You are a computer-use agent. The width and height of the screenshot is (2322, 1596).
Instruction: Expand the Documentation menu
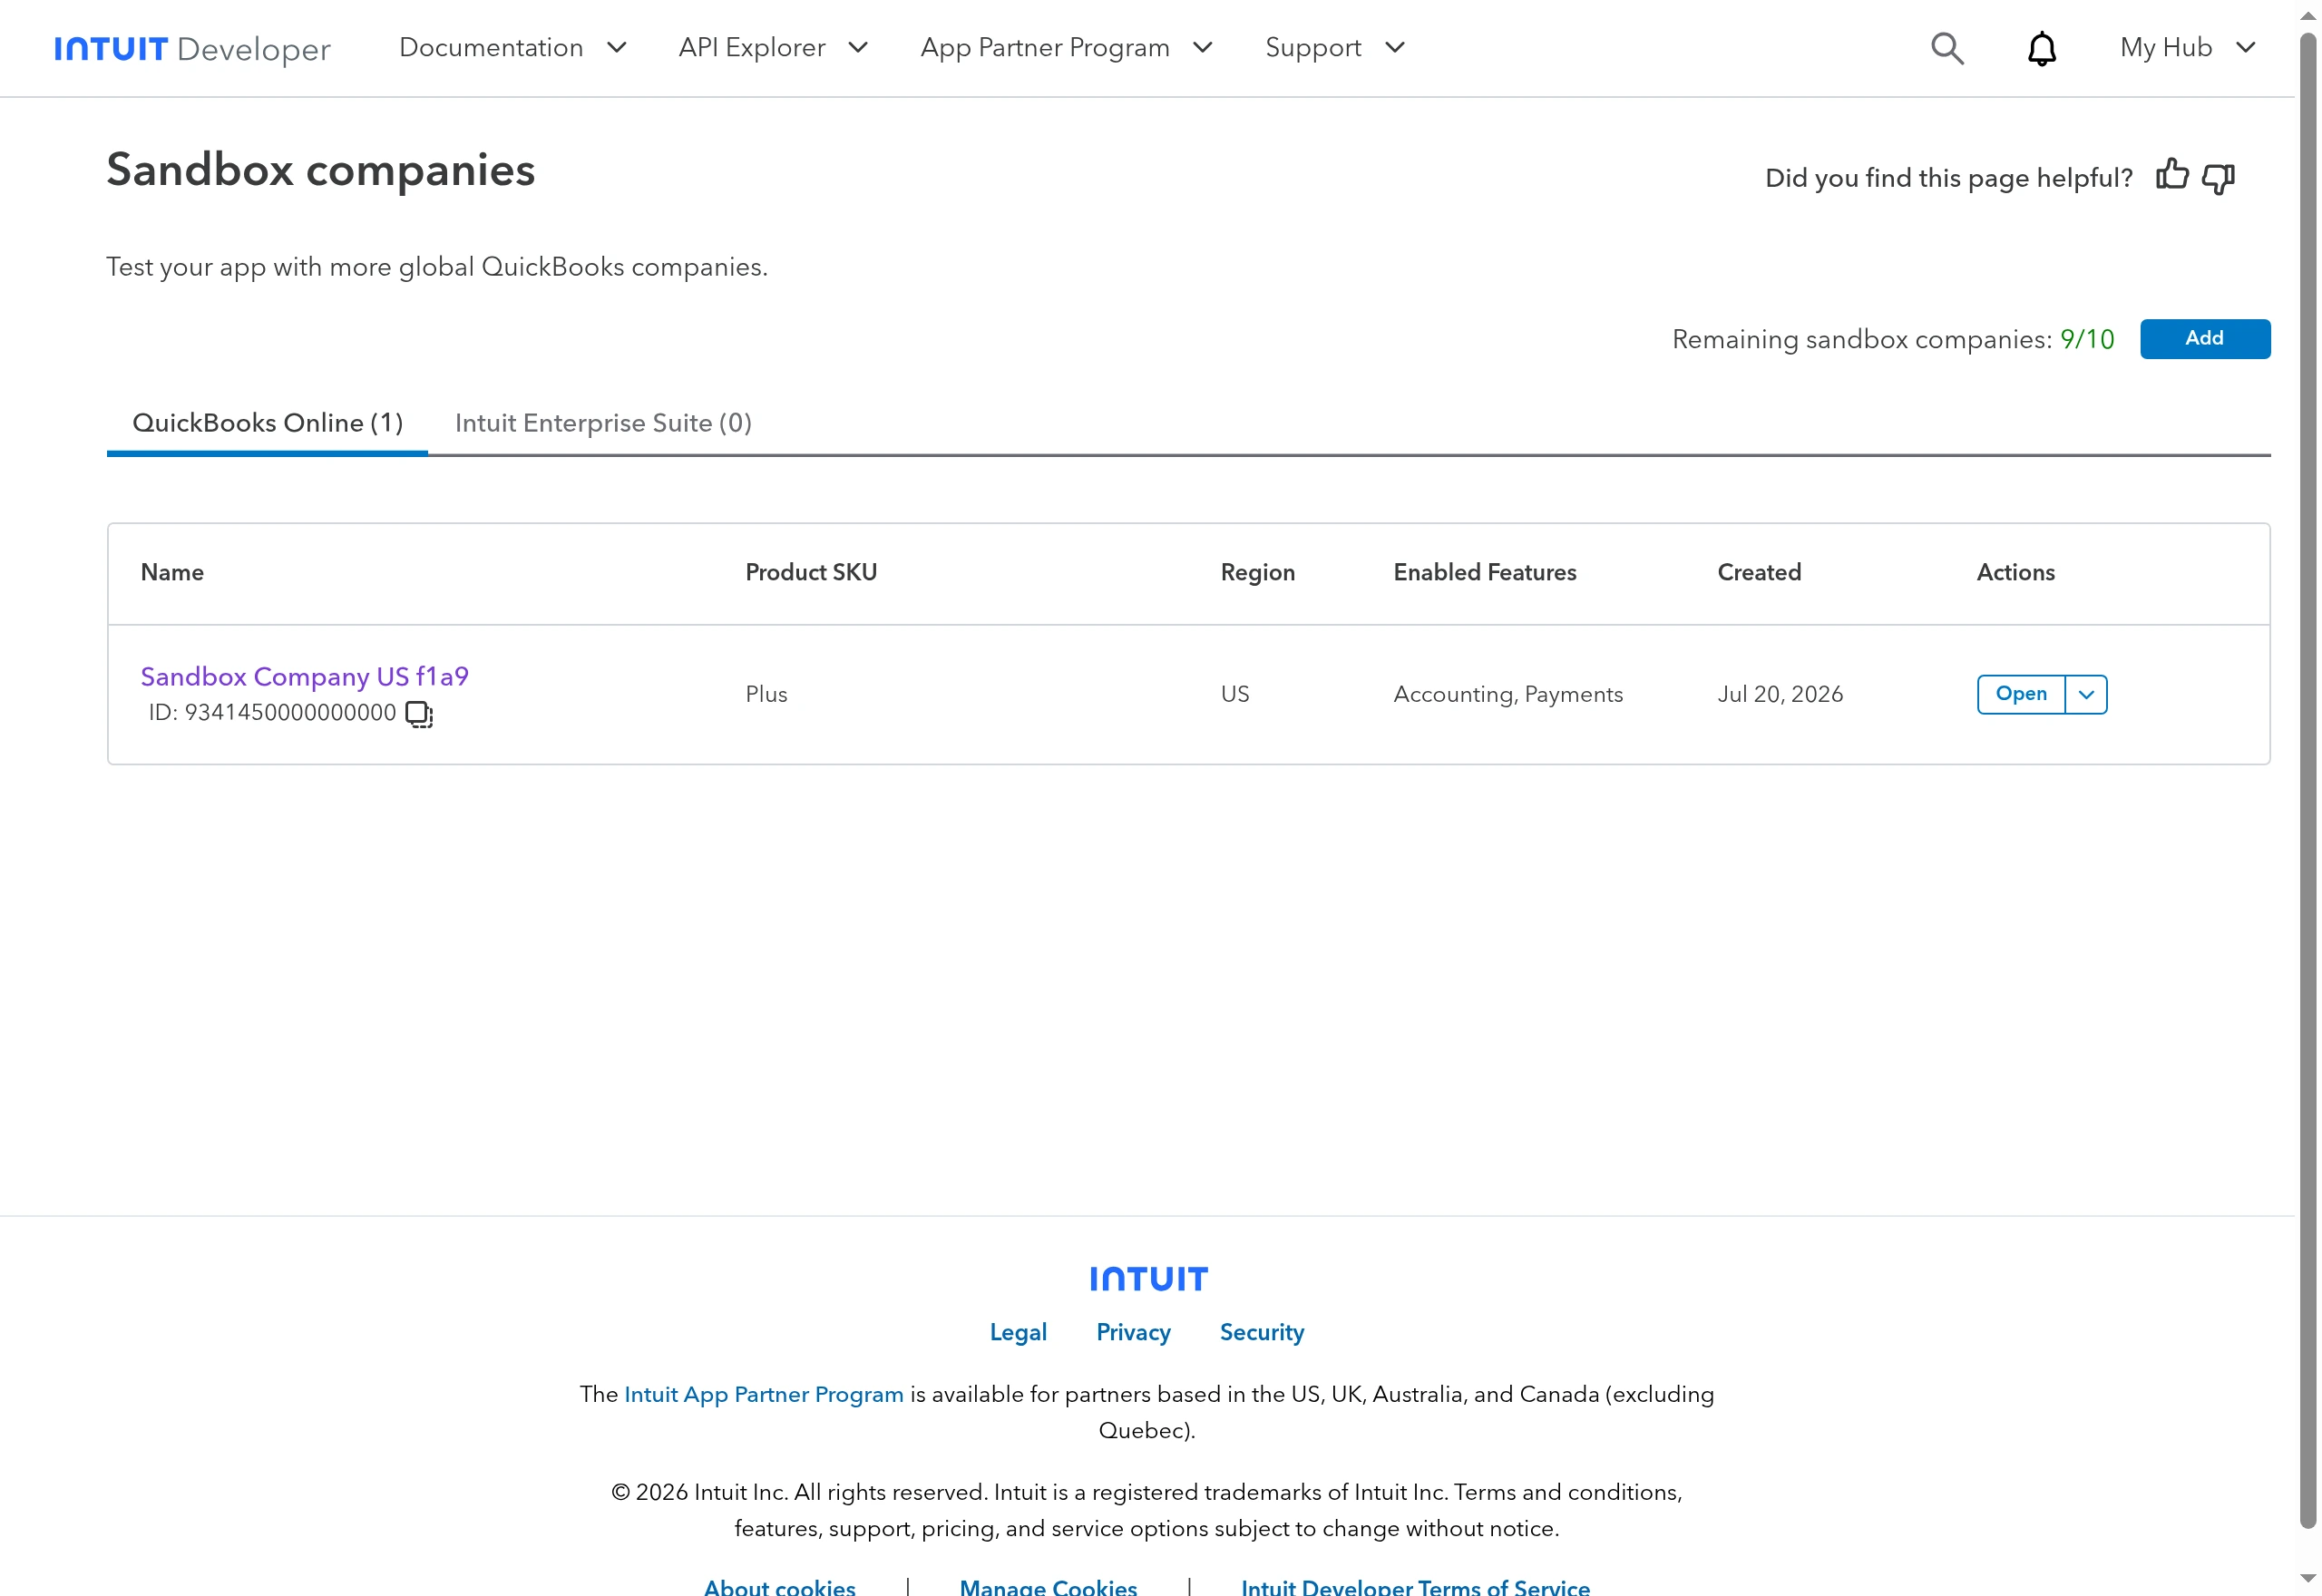click(x=513, y=48)
